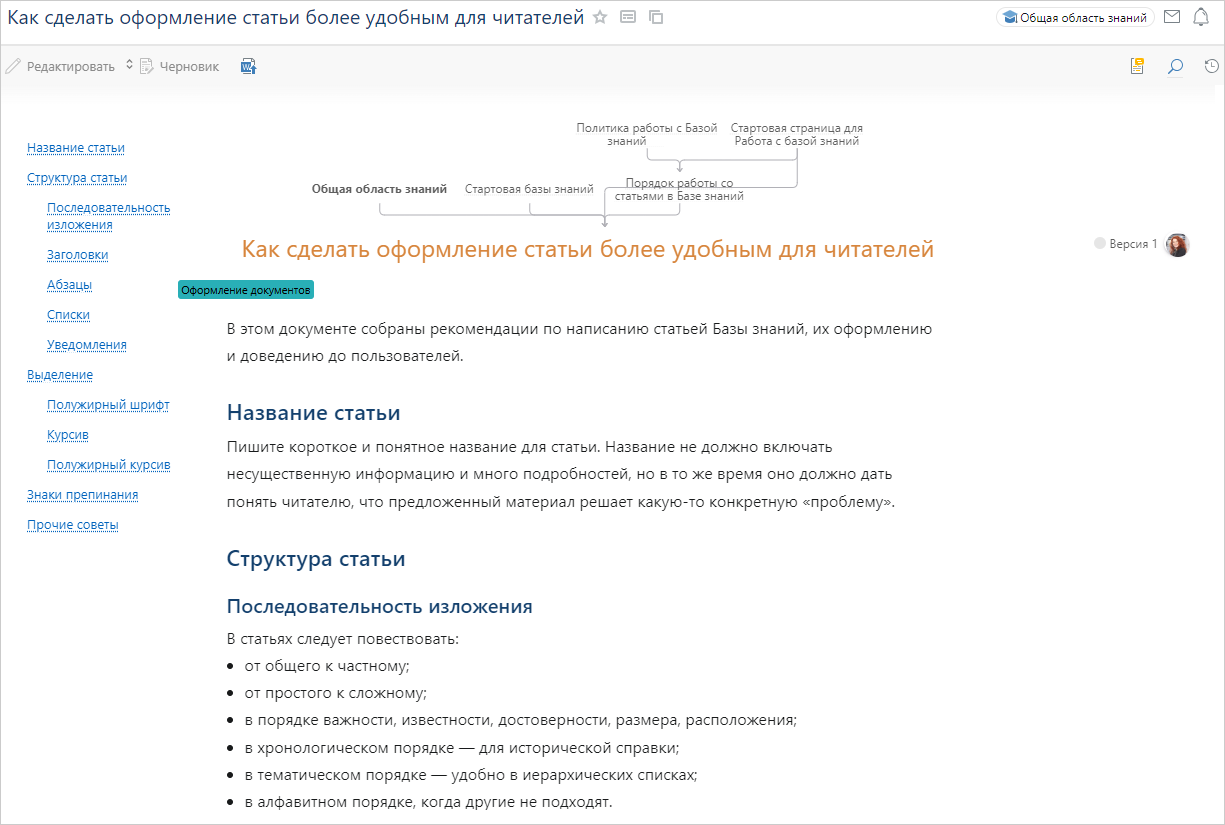
Task: Click the Черновик draft button
Action: [180, 67]
